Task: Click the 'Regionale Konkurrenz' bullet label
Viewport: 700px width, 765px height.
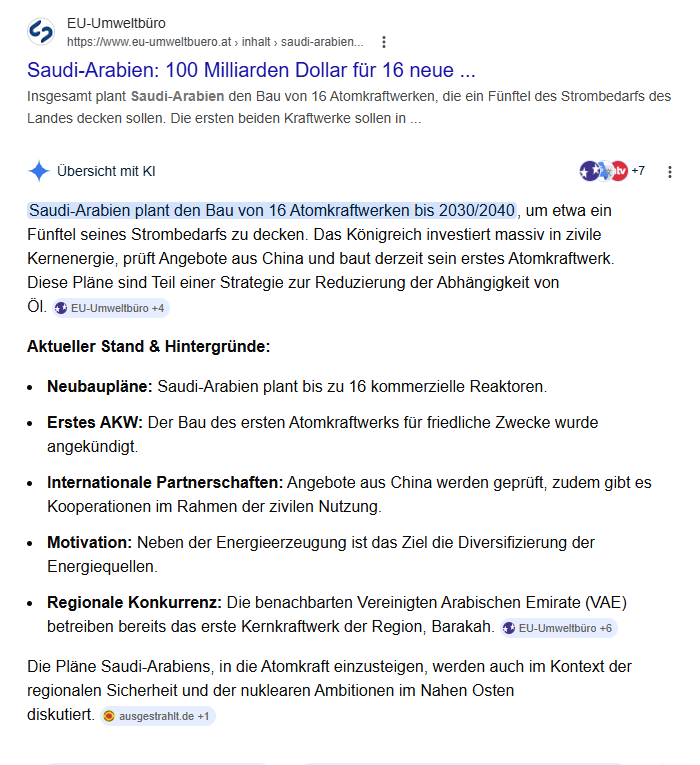Action: tap(134, 603)
